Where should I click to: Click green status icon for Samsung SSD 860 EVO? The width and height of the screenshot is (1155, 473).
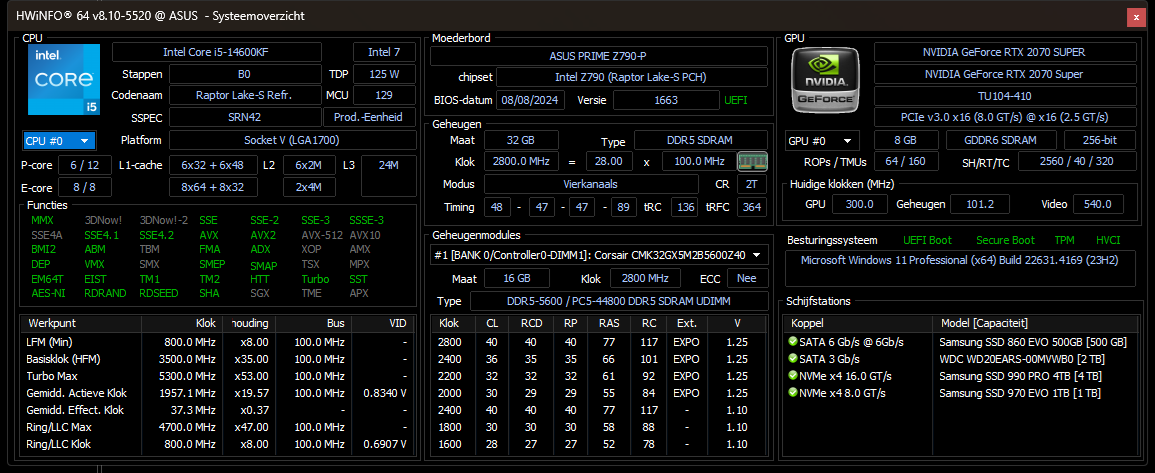[x=793, y=342]
